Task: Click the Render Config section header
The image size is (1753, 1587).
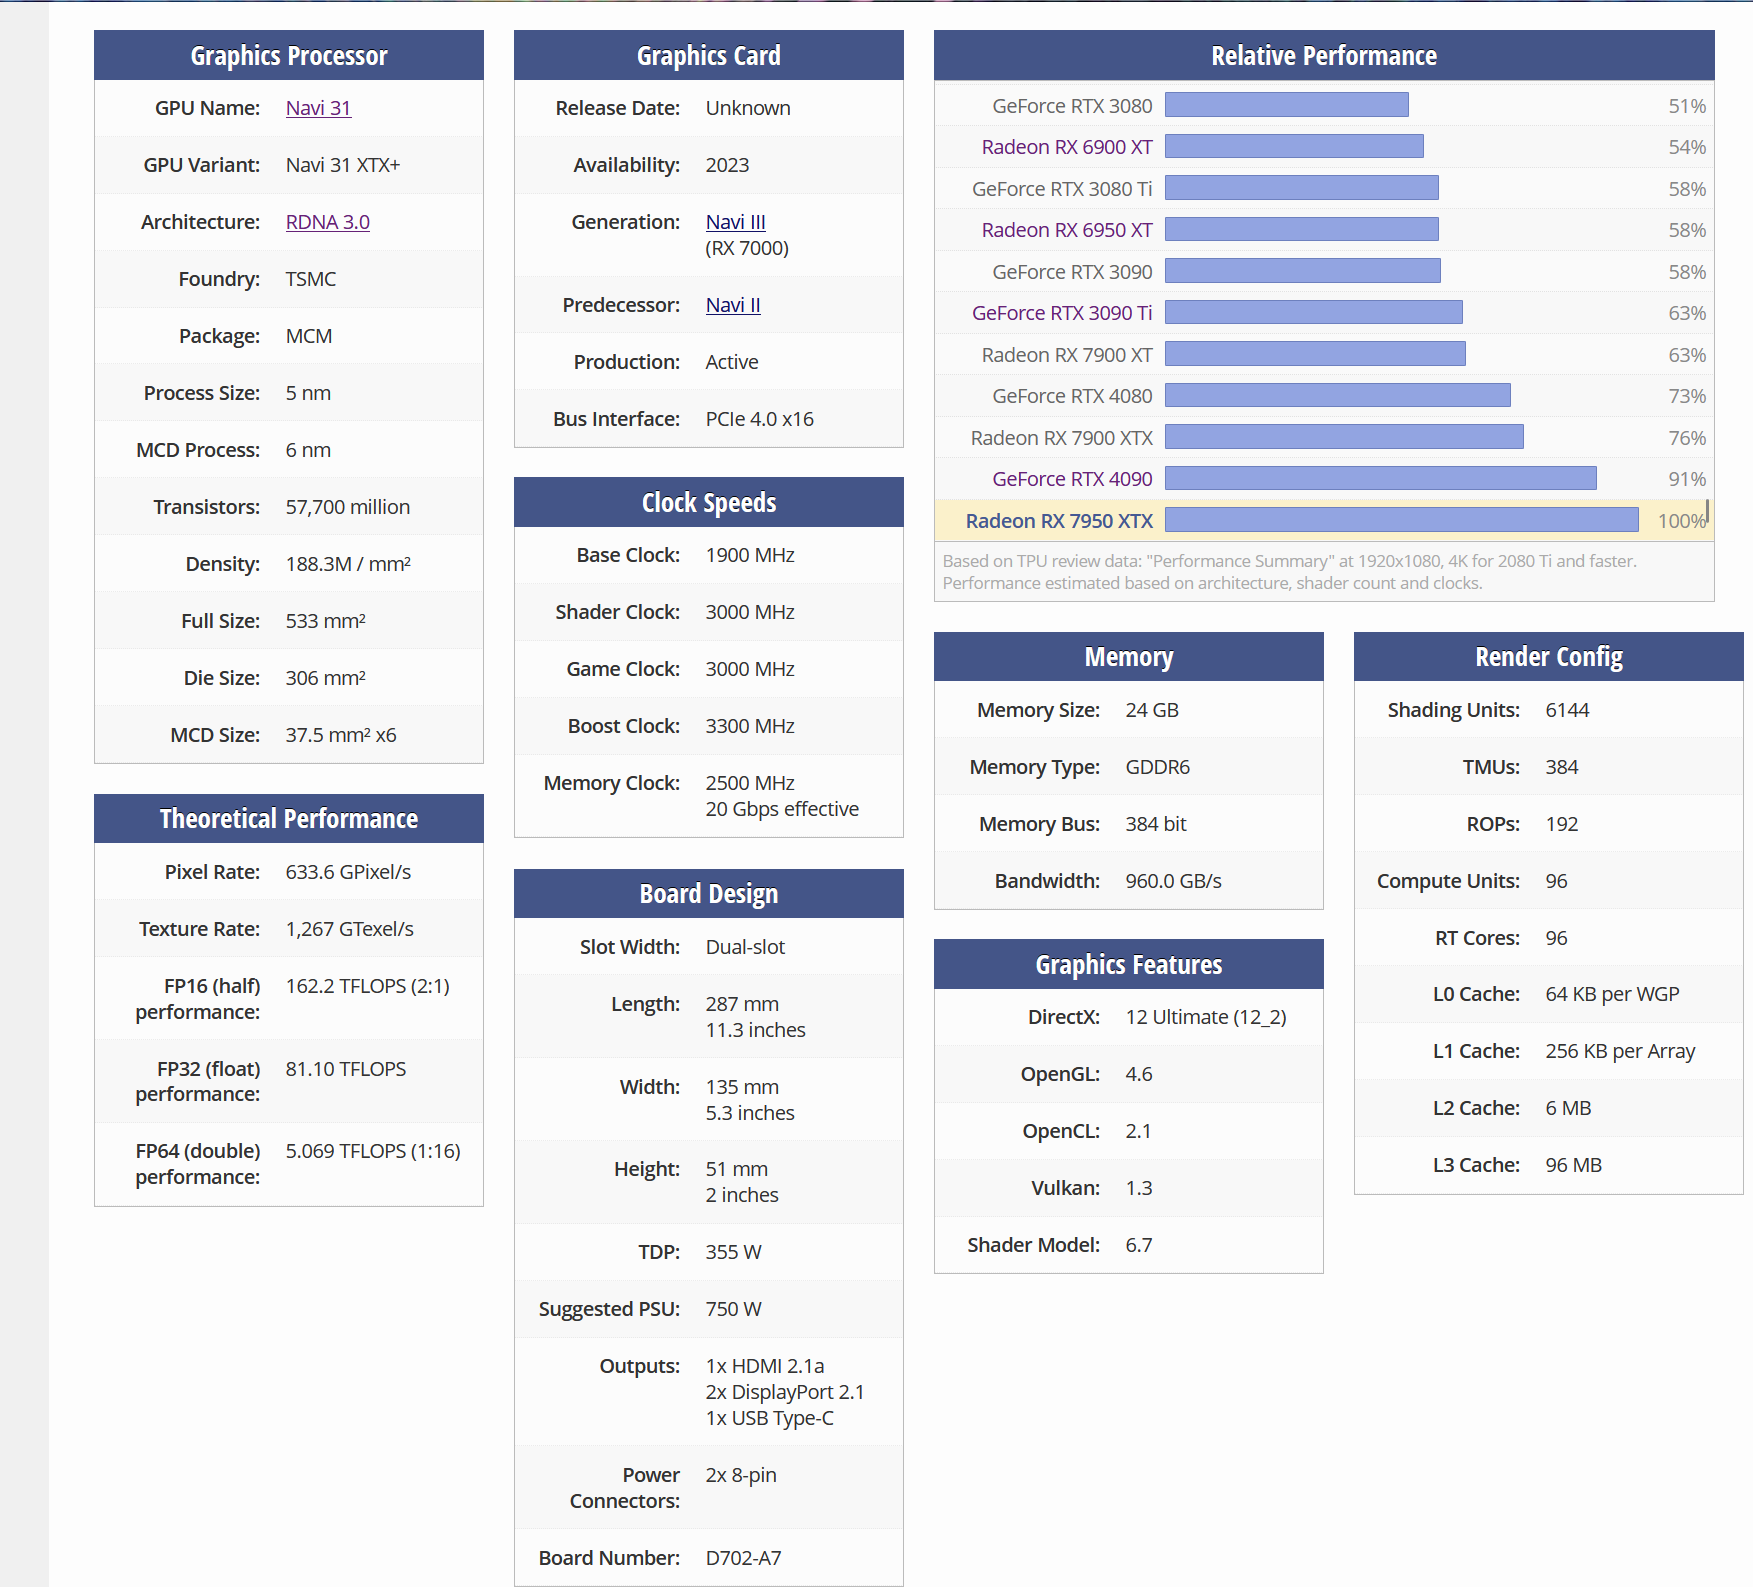Action: click(1549, 657)
